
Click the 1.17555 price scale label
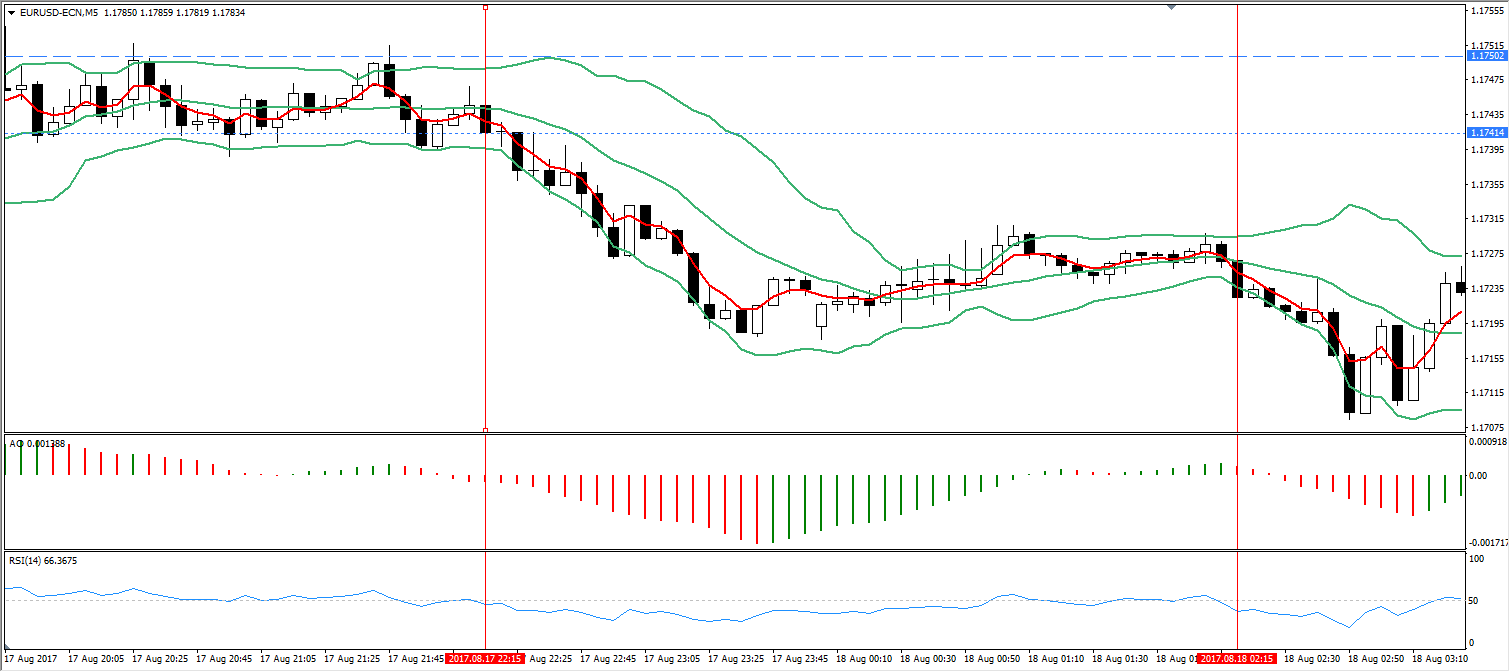1488,10
